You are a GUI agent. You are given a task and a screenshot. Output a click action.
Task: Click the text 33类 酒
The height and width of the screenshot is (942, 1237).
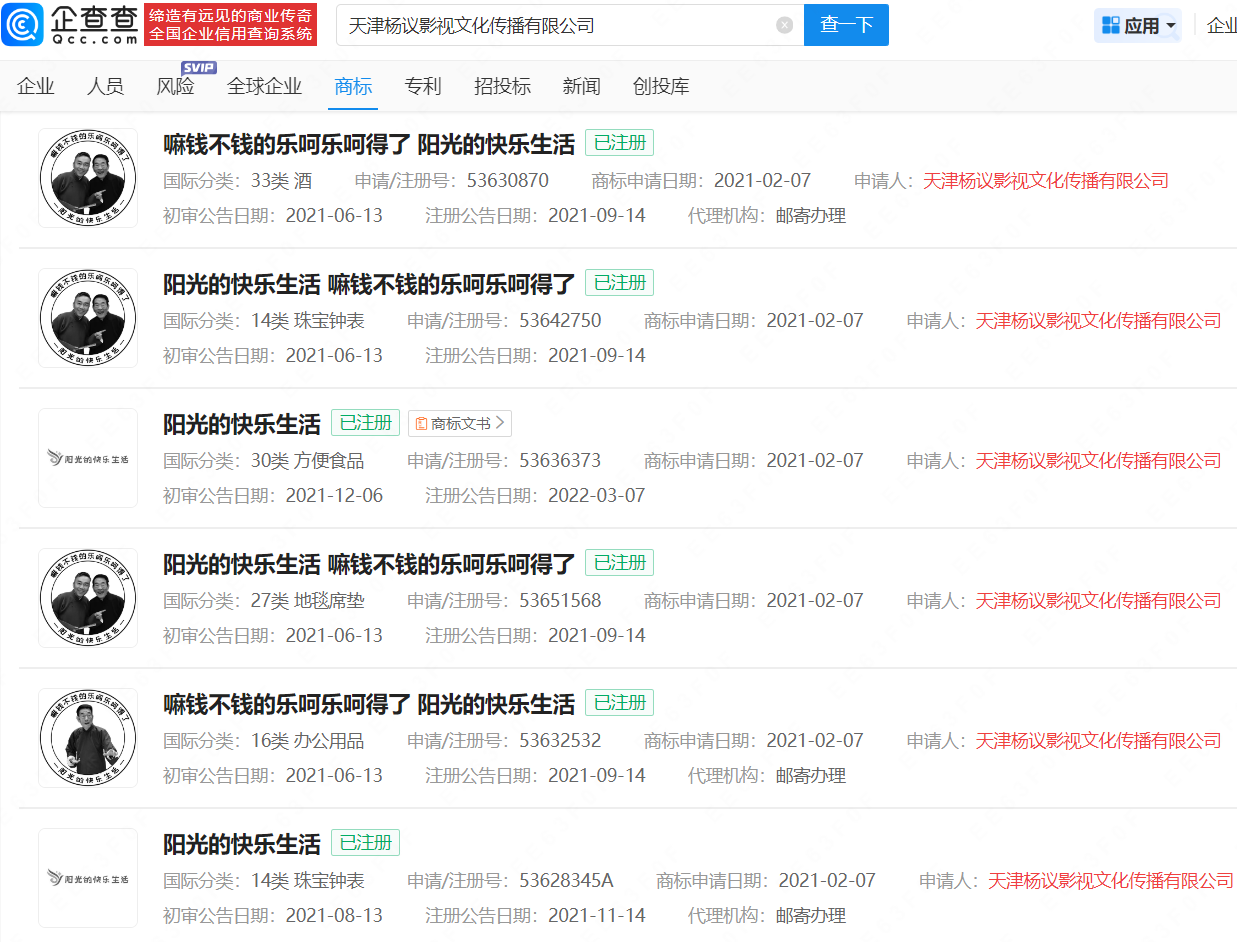(x=281, y=181)
